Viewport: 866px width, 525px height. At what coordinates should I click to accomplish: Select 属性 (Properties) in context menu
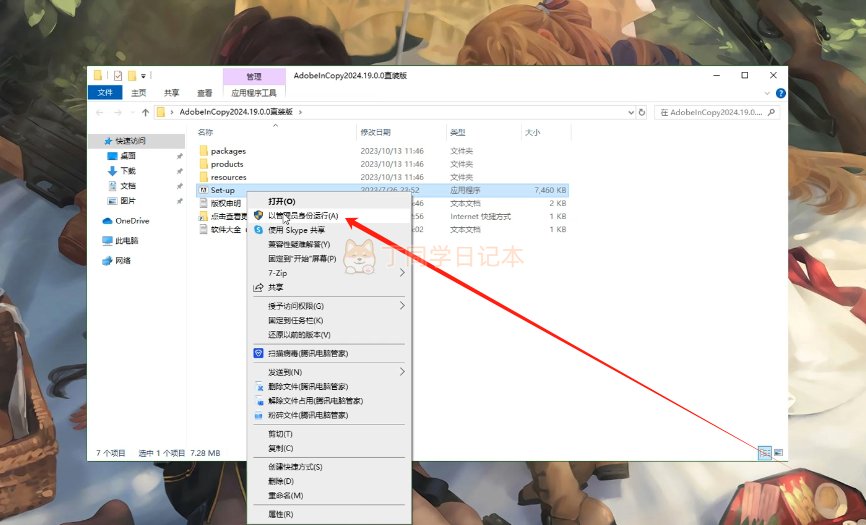tap(281, 514)
